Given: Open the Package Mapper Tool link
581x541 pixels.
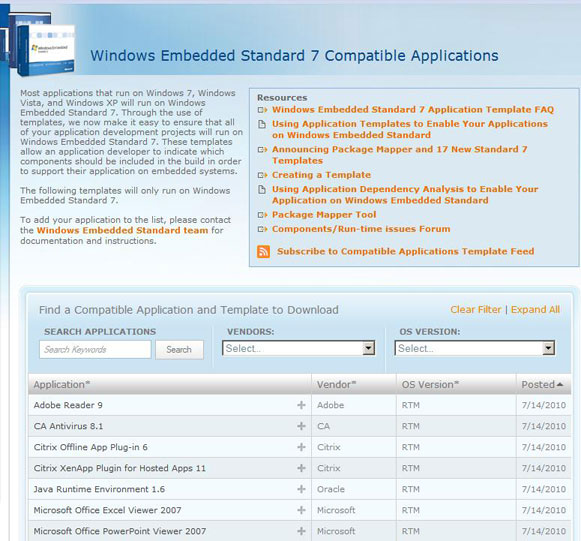Looking at the screenshot, I should pyautogui.click(x=324, y=215).
